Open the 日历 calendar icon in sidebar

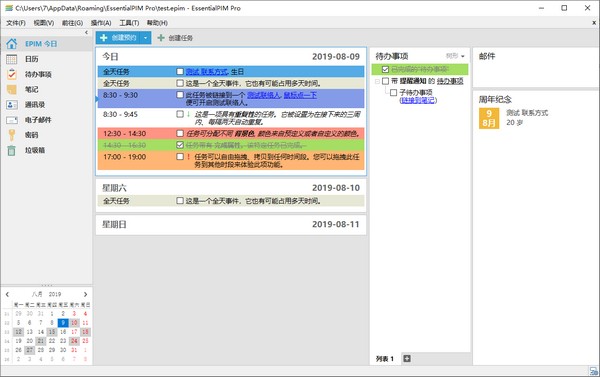(11, 59)
